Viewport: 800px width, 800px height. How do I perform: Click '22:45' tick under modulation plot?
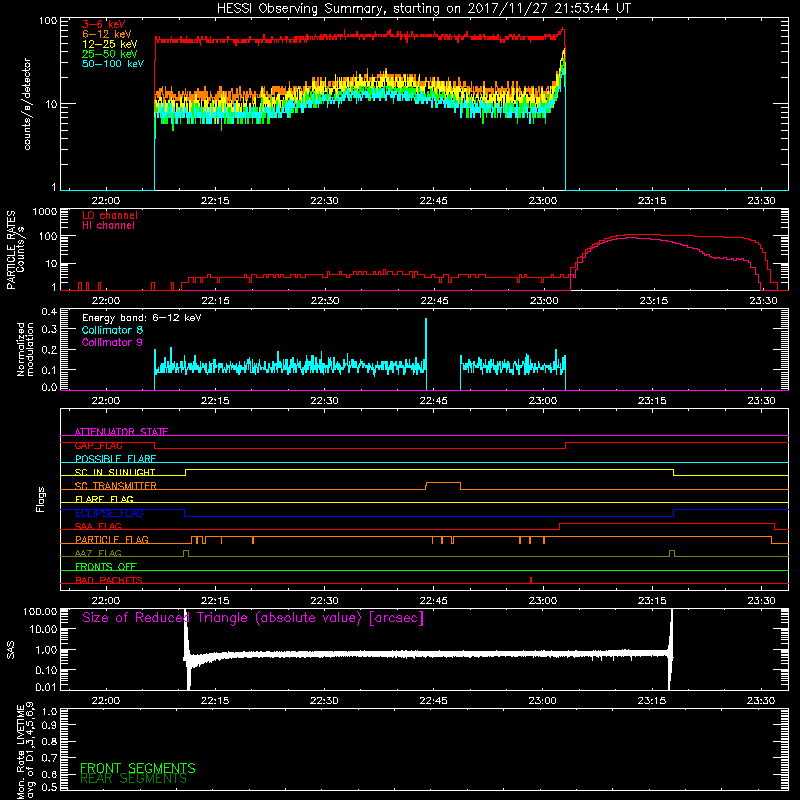tap(434, 401)
